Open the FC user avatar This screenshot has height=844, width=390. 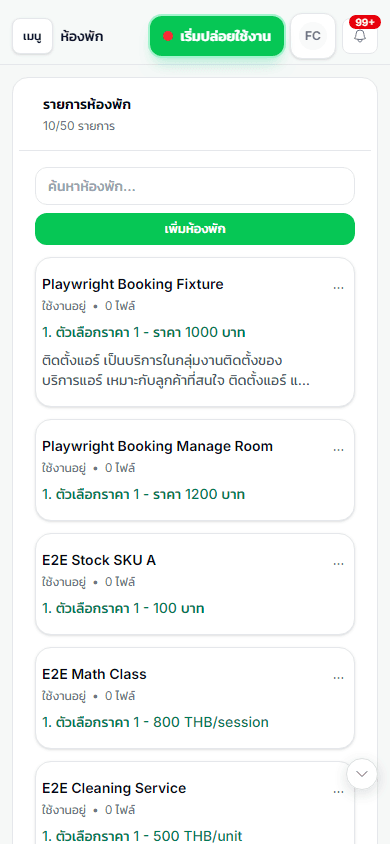coord(313,36)
